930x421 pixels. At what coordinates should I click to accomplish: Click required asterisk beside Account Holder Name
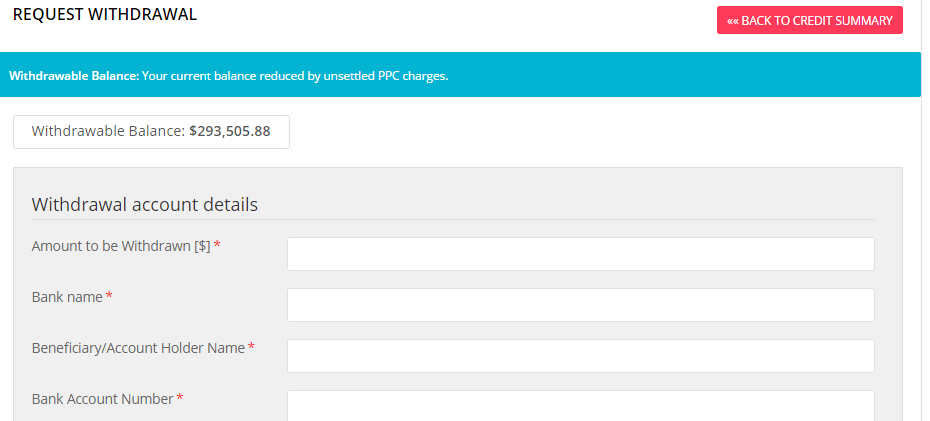(251, 347)
